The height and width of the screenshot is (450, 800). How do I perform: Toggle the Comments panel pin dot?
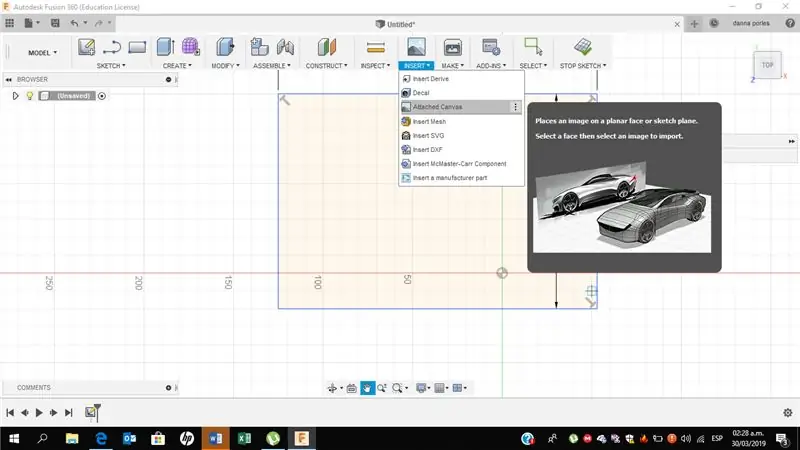coord(168,388)
